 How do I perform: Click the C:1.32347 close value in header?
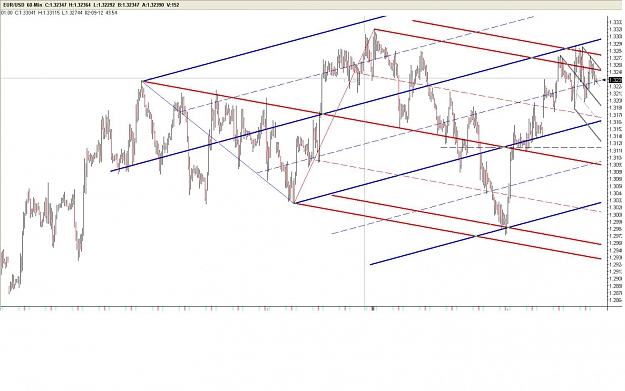[x=55, y=5]
